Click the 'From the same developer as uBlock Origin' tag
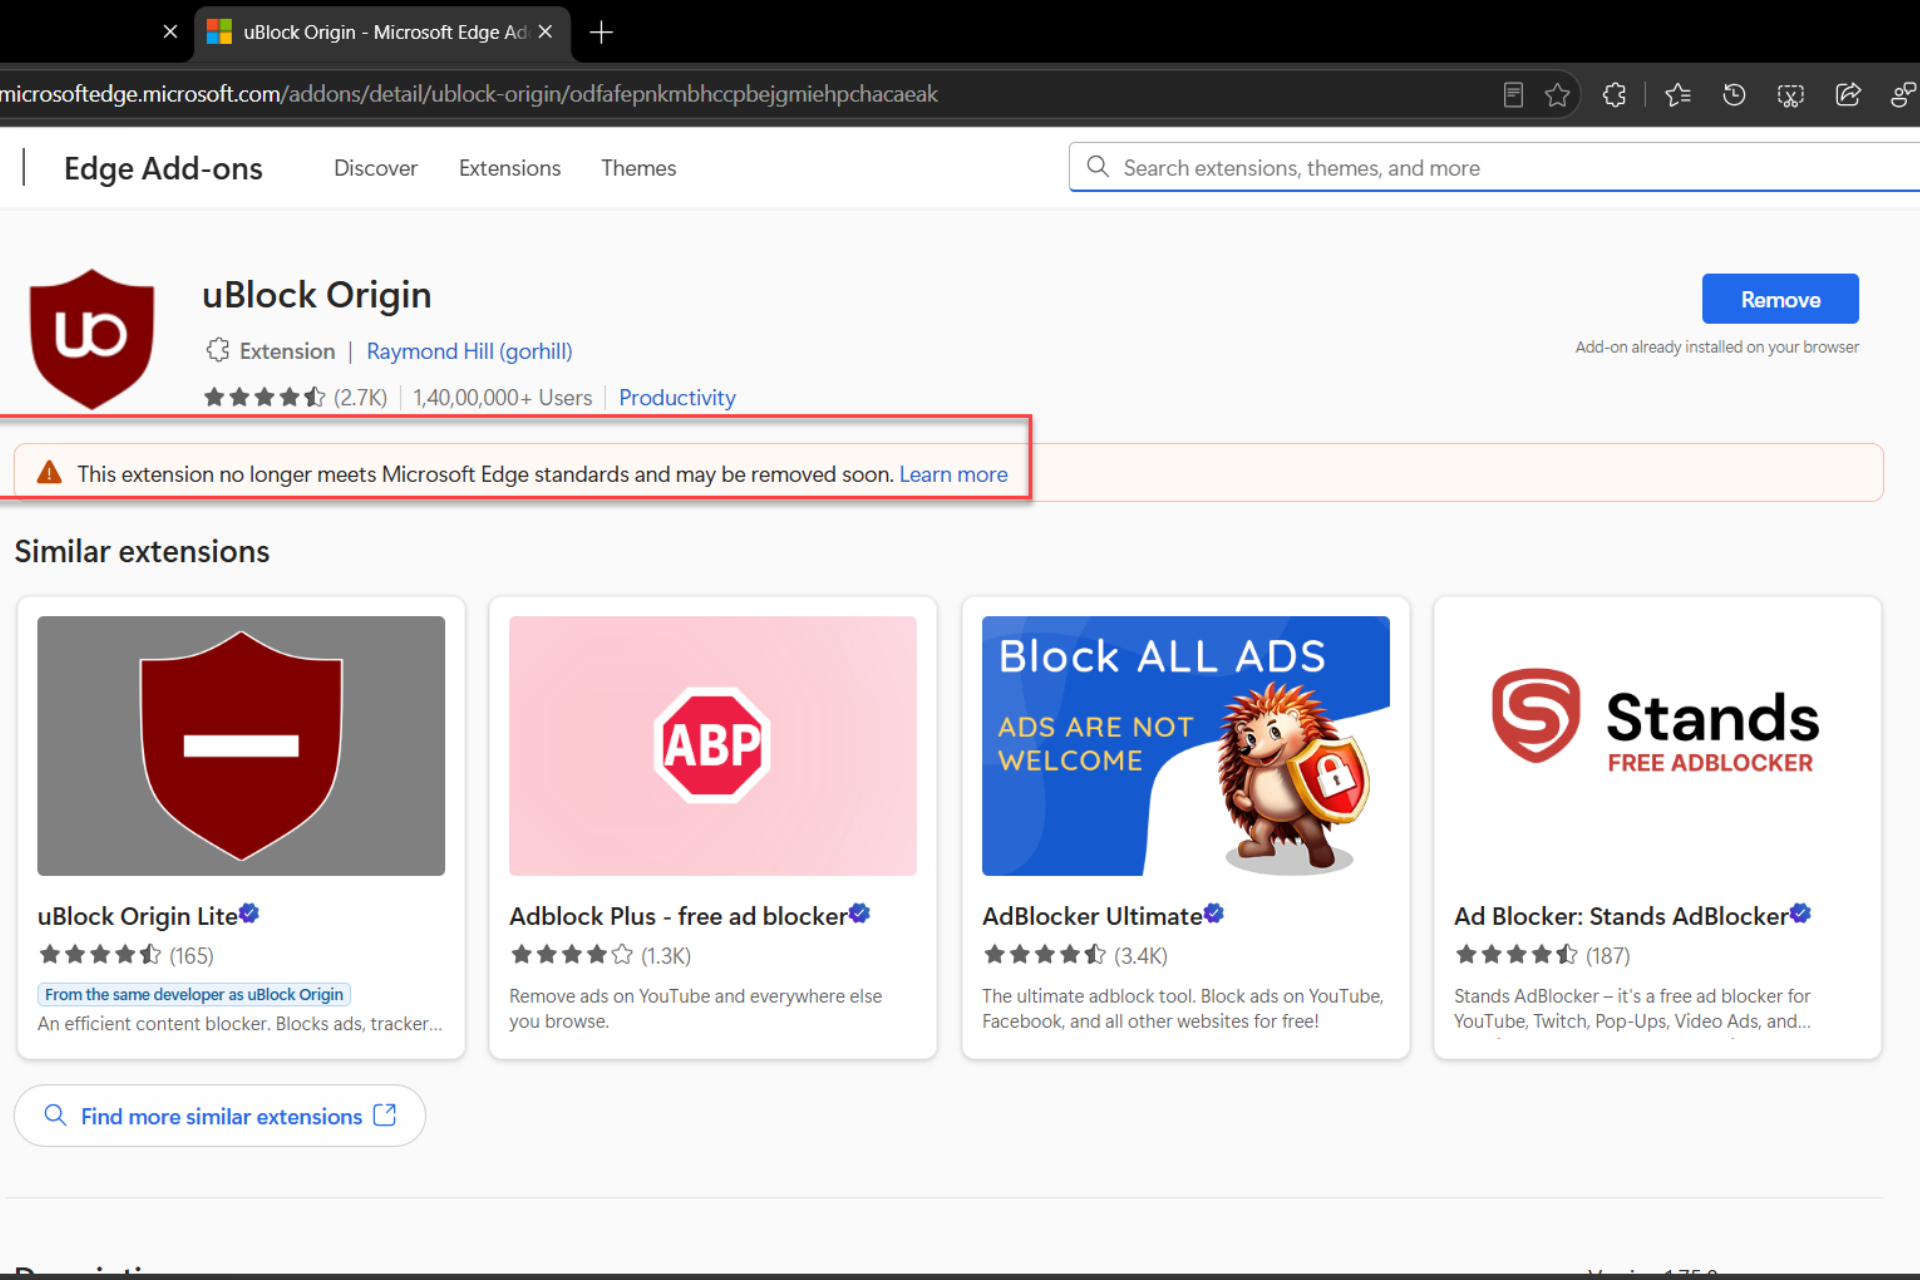This screenshot has height=1280, width=1920. point(194,994)
